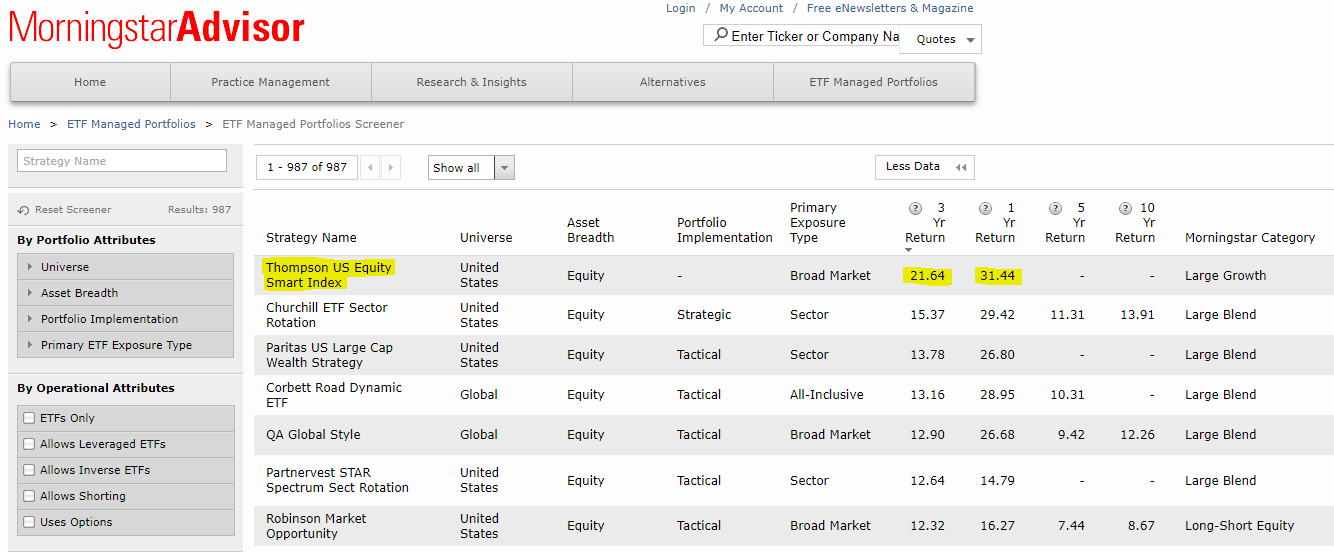Screen dimensions: 1334x553
Task: Open Partnervest STAR Spectrum Sect Rotation
Action: click(x=337, y=480)
